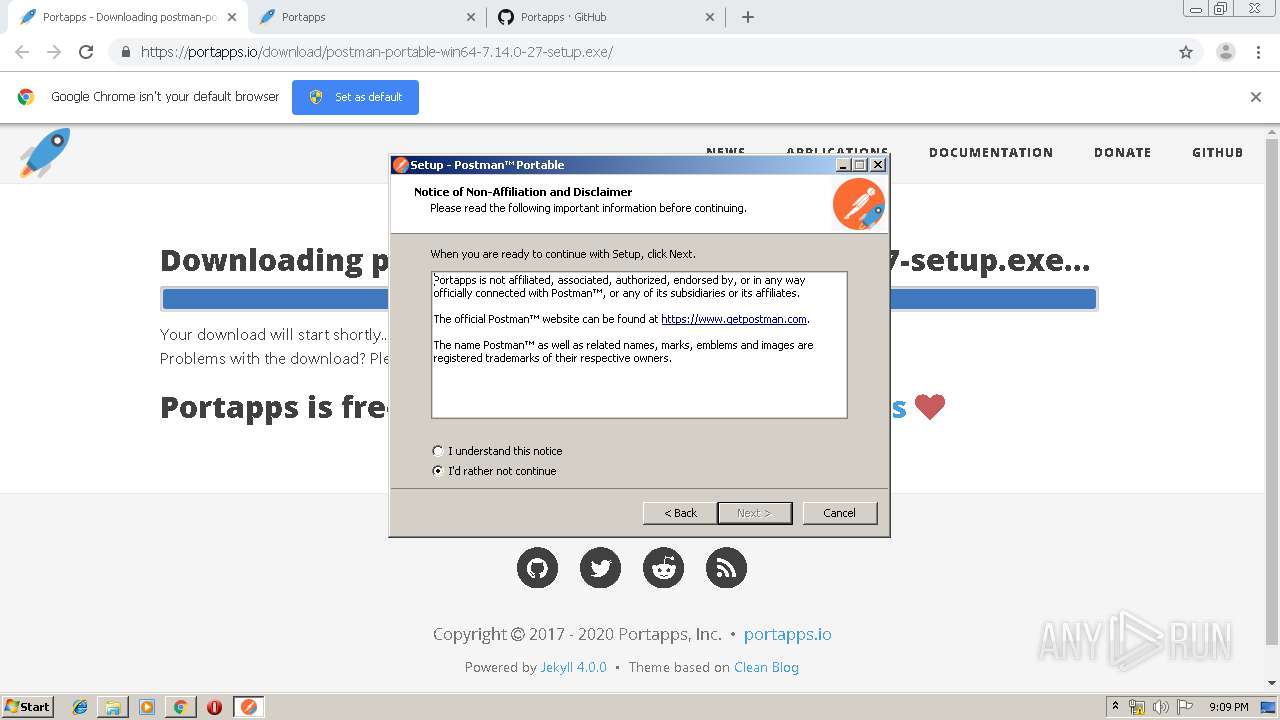Open the GitHub footer icon

coord(537,568)
